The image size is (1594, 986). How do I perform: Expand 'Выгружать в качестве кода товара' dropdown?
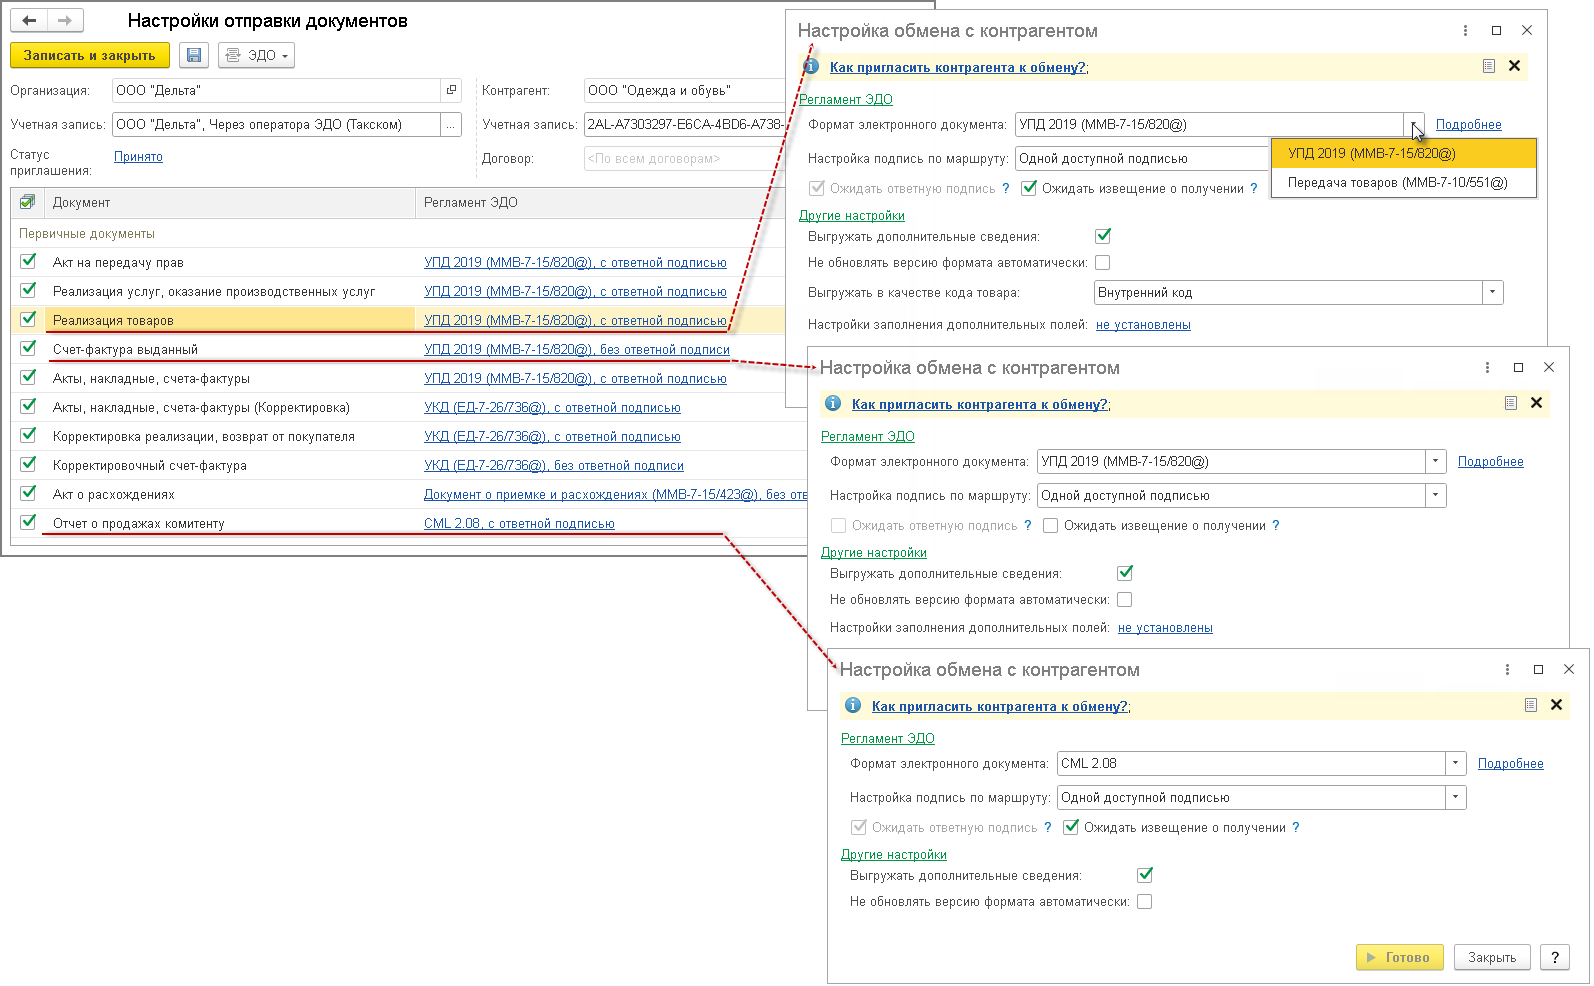(1492, 292)
